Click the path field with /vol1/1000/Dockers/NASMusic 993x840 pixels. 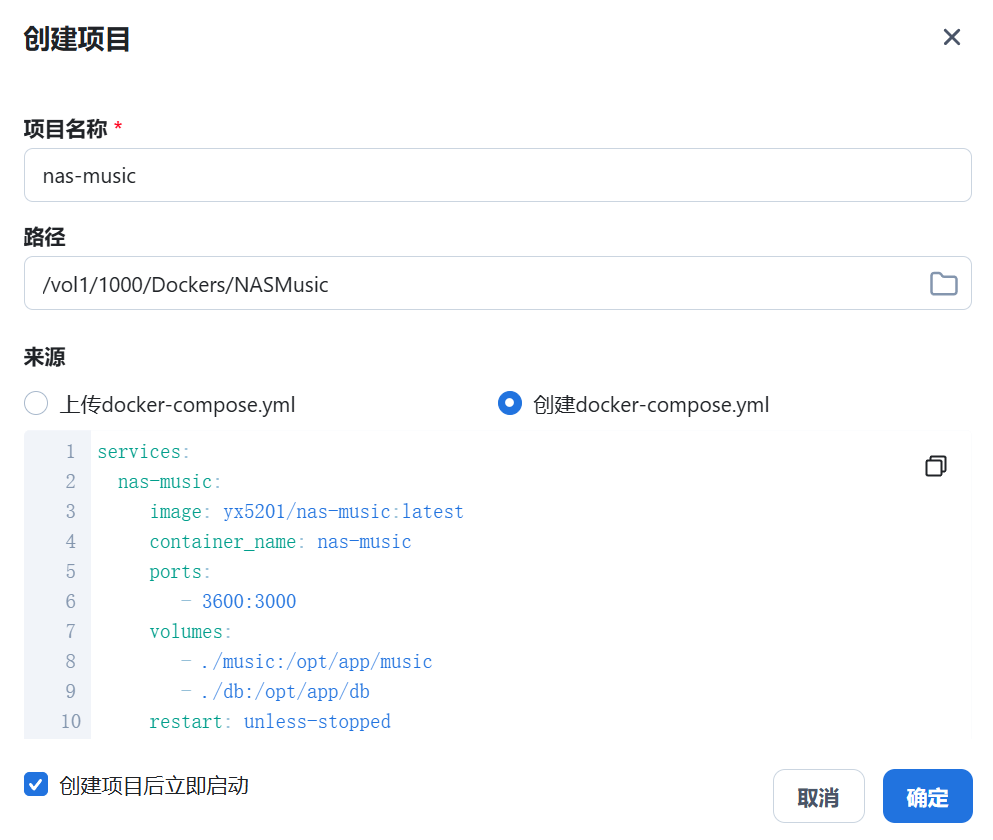coord(497,283)
